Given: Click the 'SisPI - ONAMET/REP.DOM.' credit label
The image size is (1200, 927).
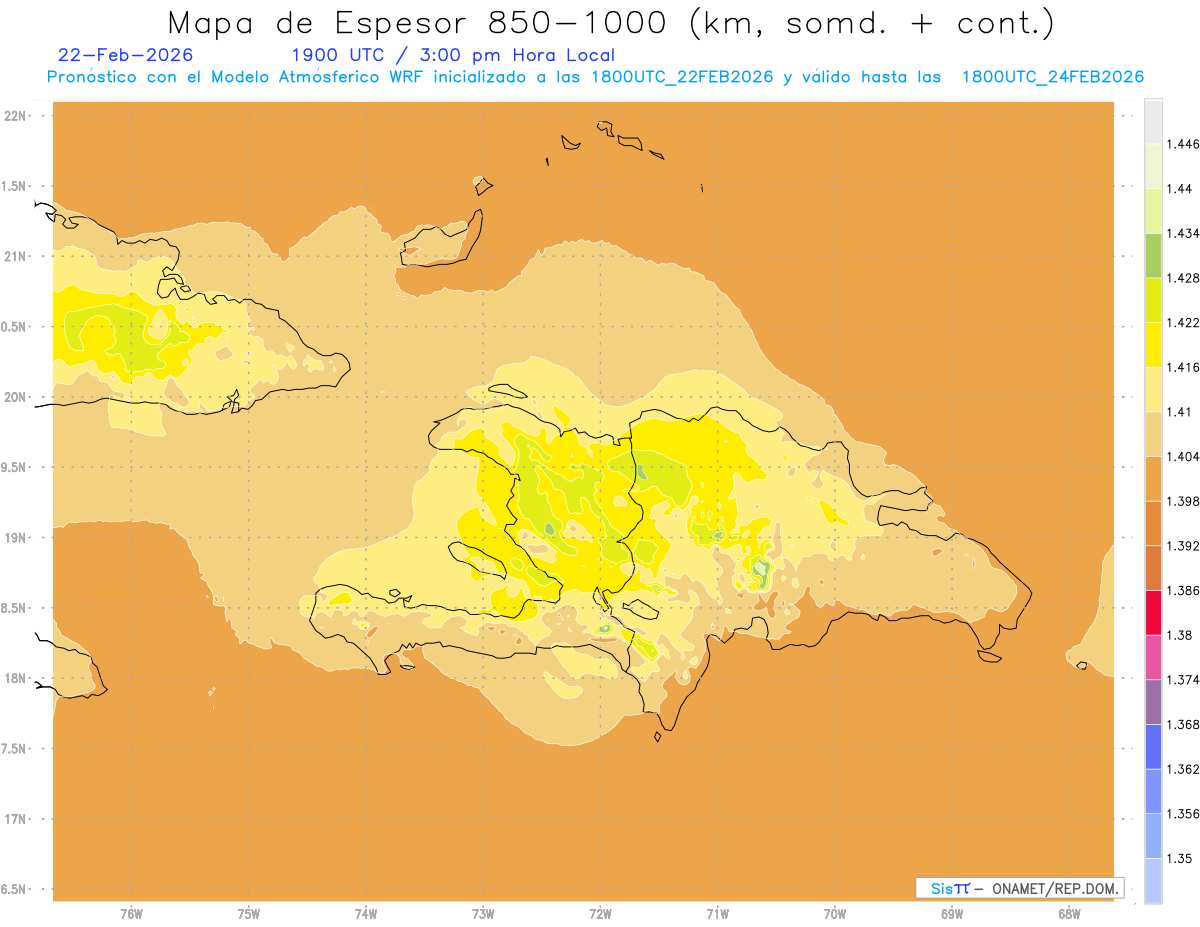Looking at the screenshot, I should 1020,888.
